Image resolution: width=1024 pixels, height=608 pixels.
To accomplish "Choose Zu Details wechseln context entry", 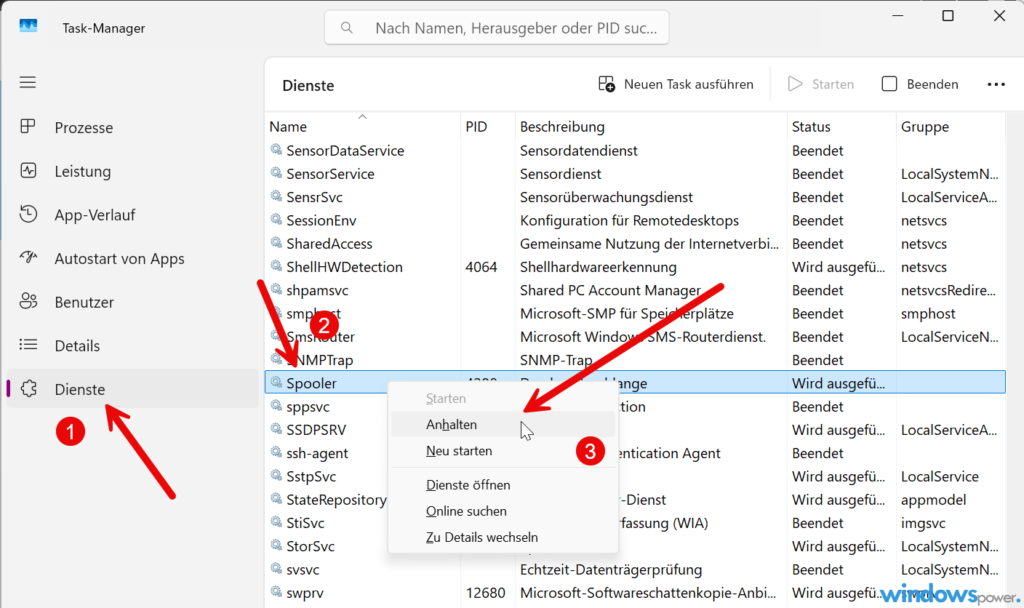I will 503,537.
